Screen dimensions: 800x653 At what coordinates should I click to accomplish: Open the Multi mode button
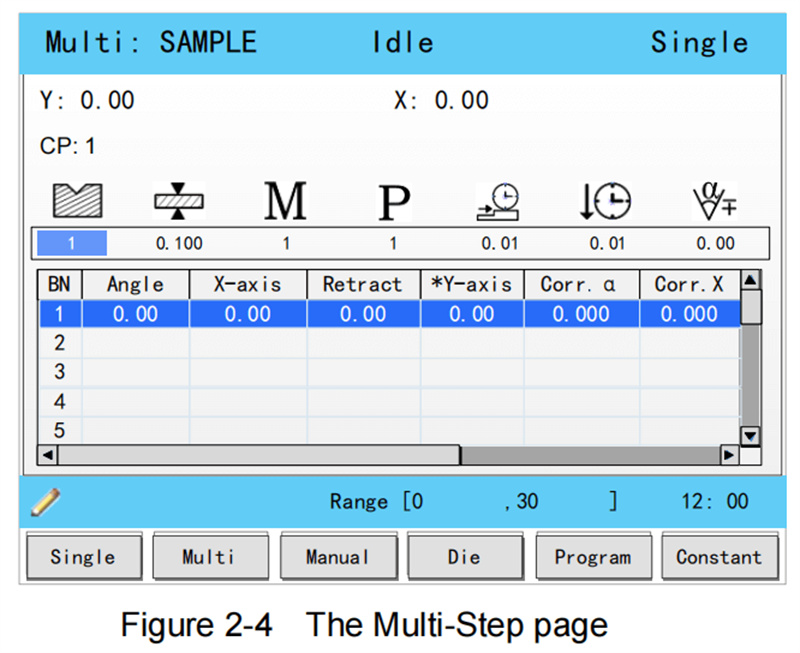tap(210, 557)
